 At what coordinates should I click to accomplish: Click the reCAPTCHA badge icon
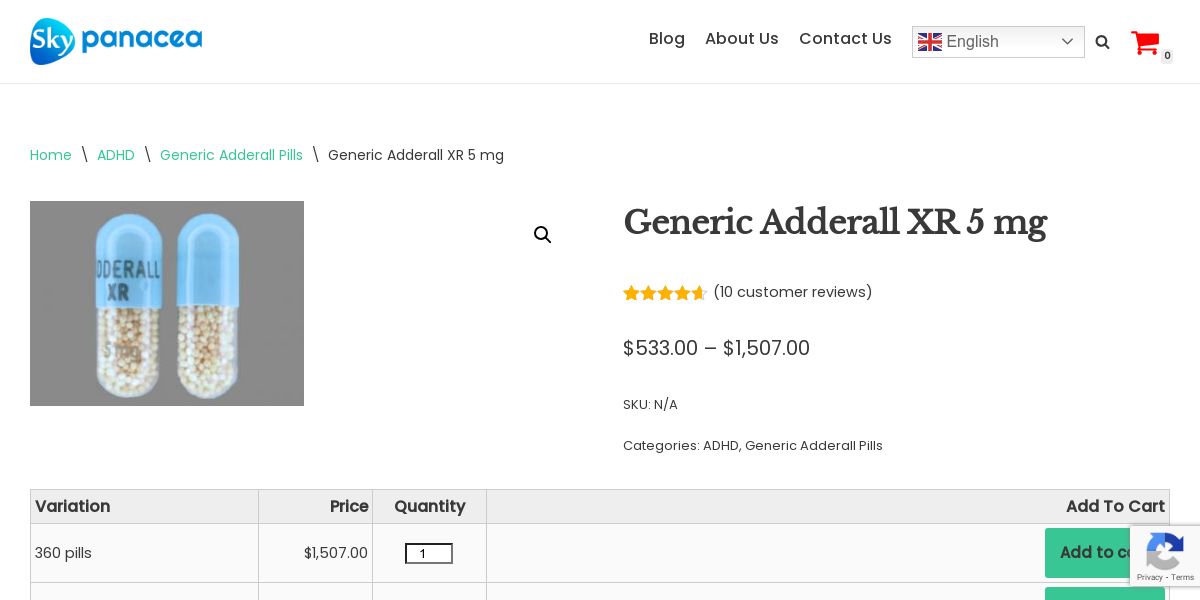tap(1165, 555)
